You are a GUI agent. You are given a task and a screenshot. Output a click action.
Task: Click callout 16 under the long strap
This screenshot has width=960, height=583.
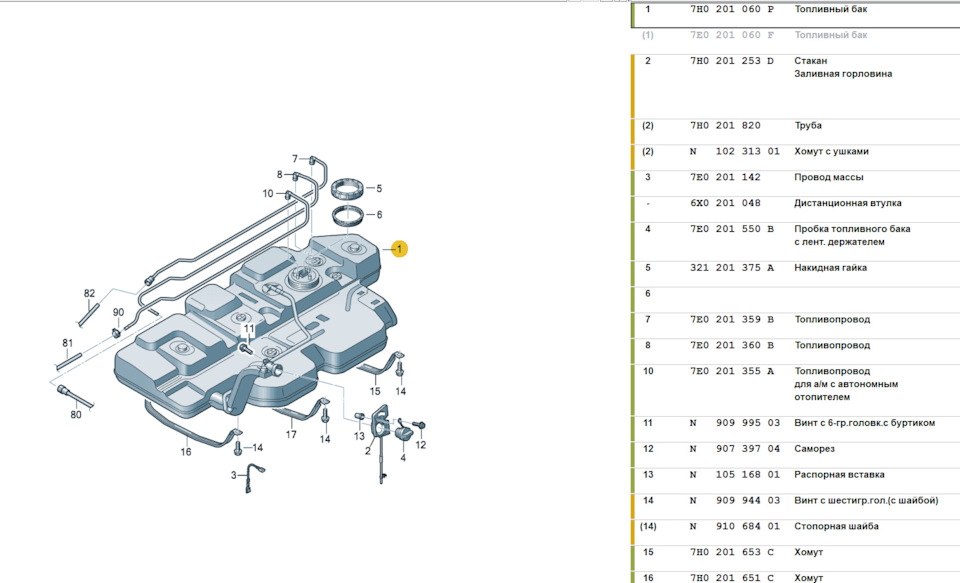186,451
